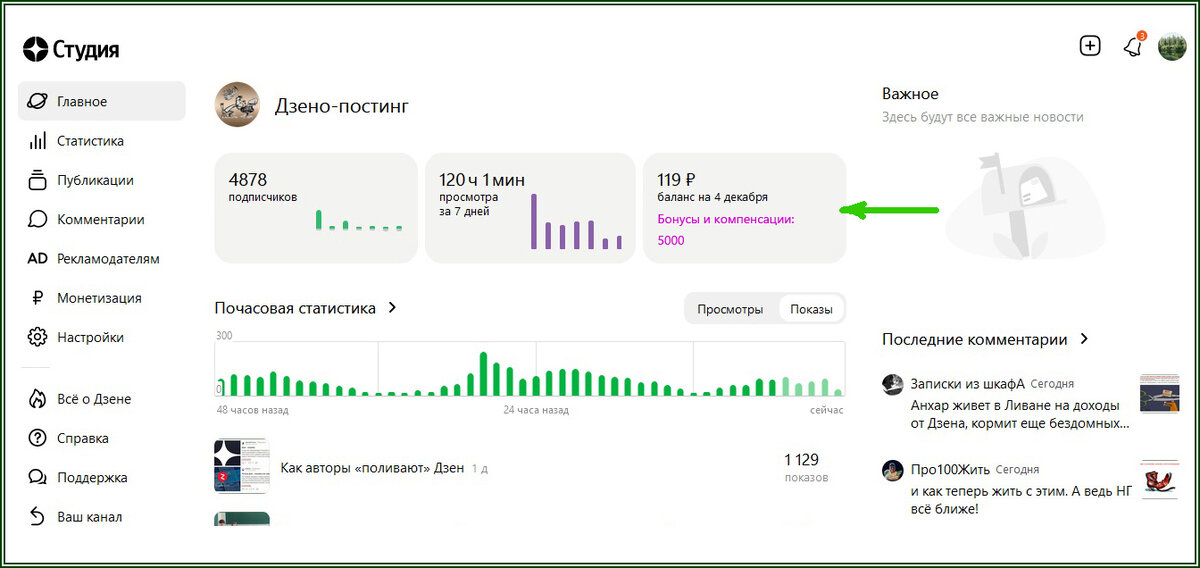Click the flame icon beside Всё о Дзене
The width and height of the screenshot is (1200, 568).
[38, 399]
